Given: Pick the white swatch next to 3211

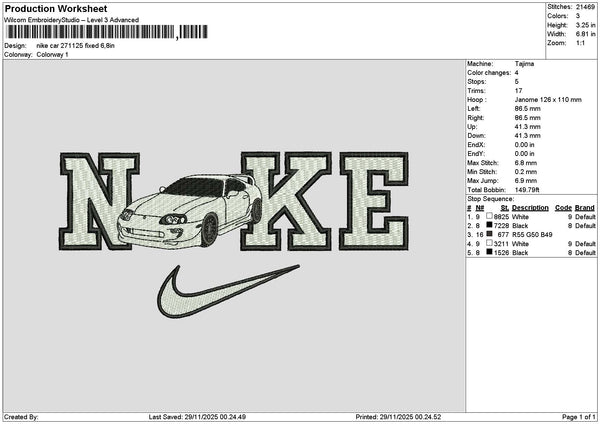Looking at the screenshot, I should pos(489,243).
